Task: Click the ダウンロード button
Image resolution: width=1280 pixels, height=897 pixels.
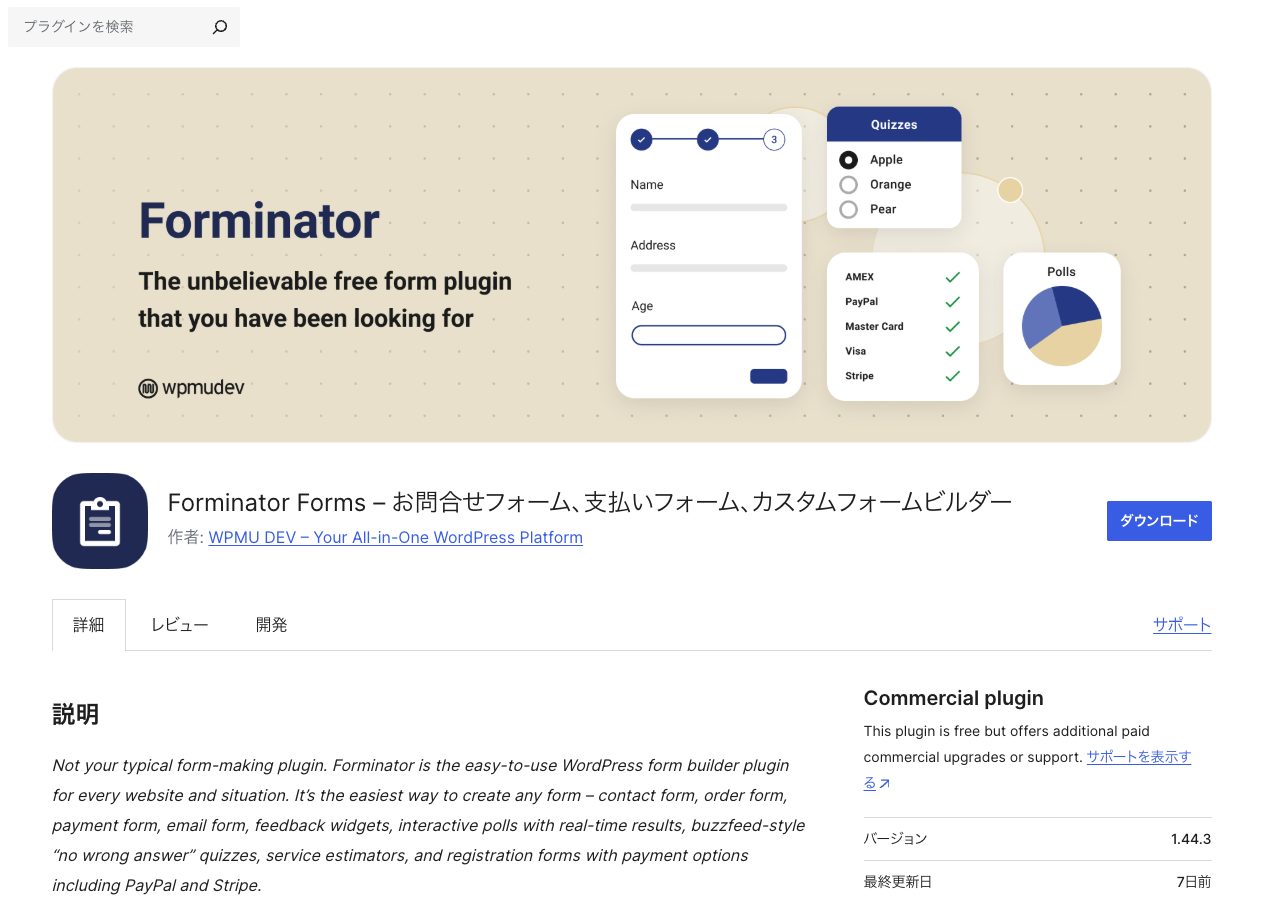Action: pyautogui.click(x=1159, y=521)
